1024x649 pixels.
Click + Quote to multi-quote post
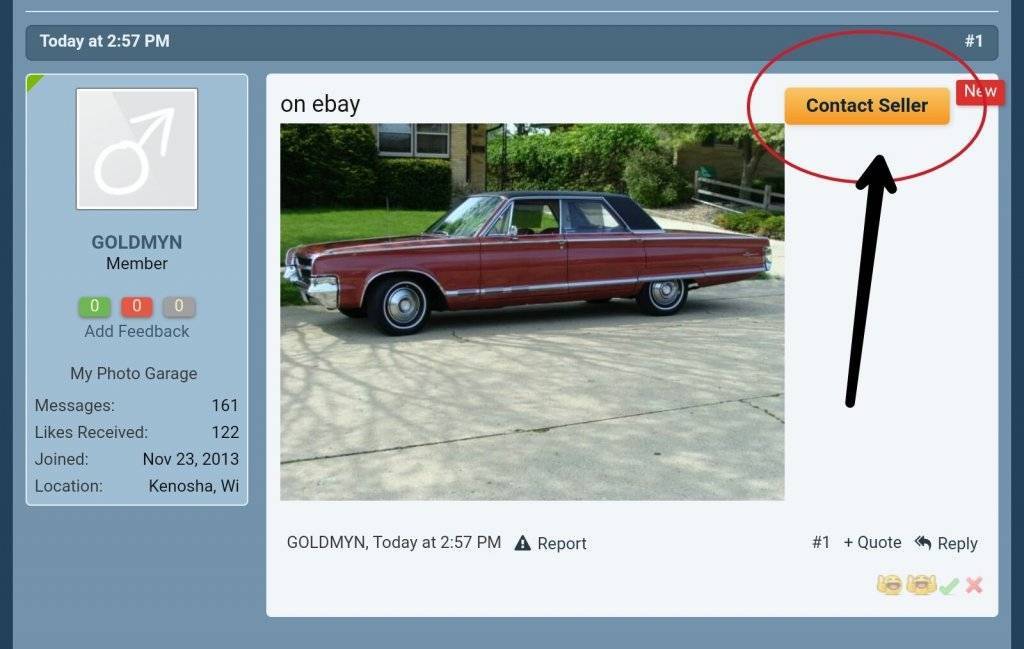tap(872, 543)
